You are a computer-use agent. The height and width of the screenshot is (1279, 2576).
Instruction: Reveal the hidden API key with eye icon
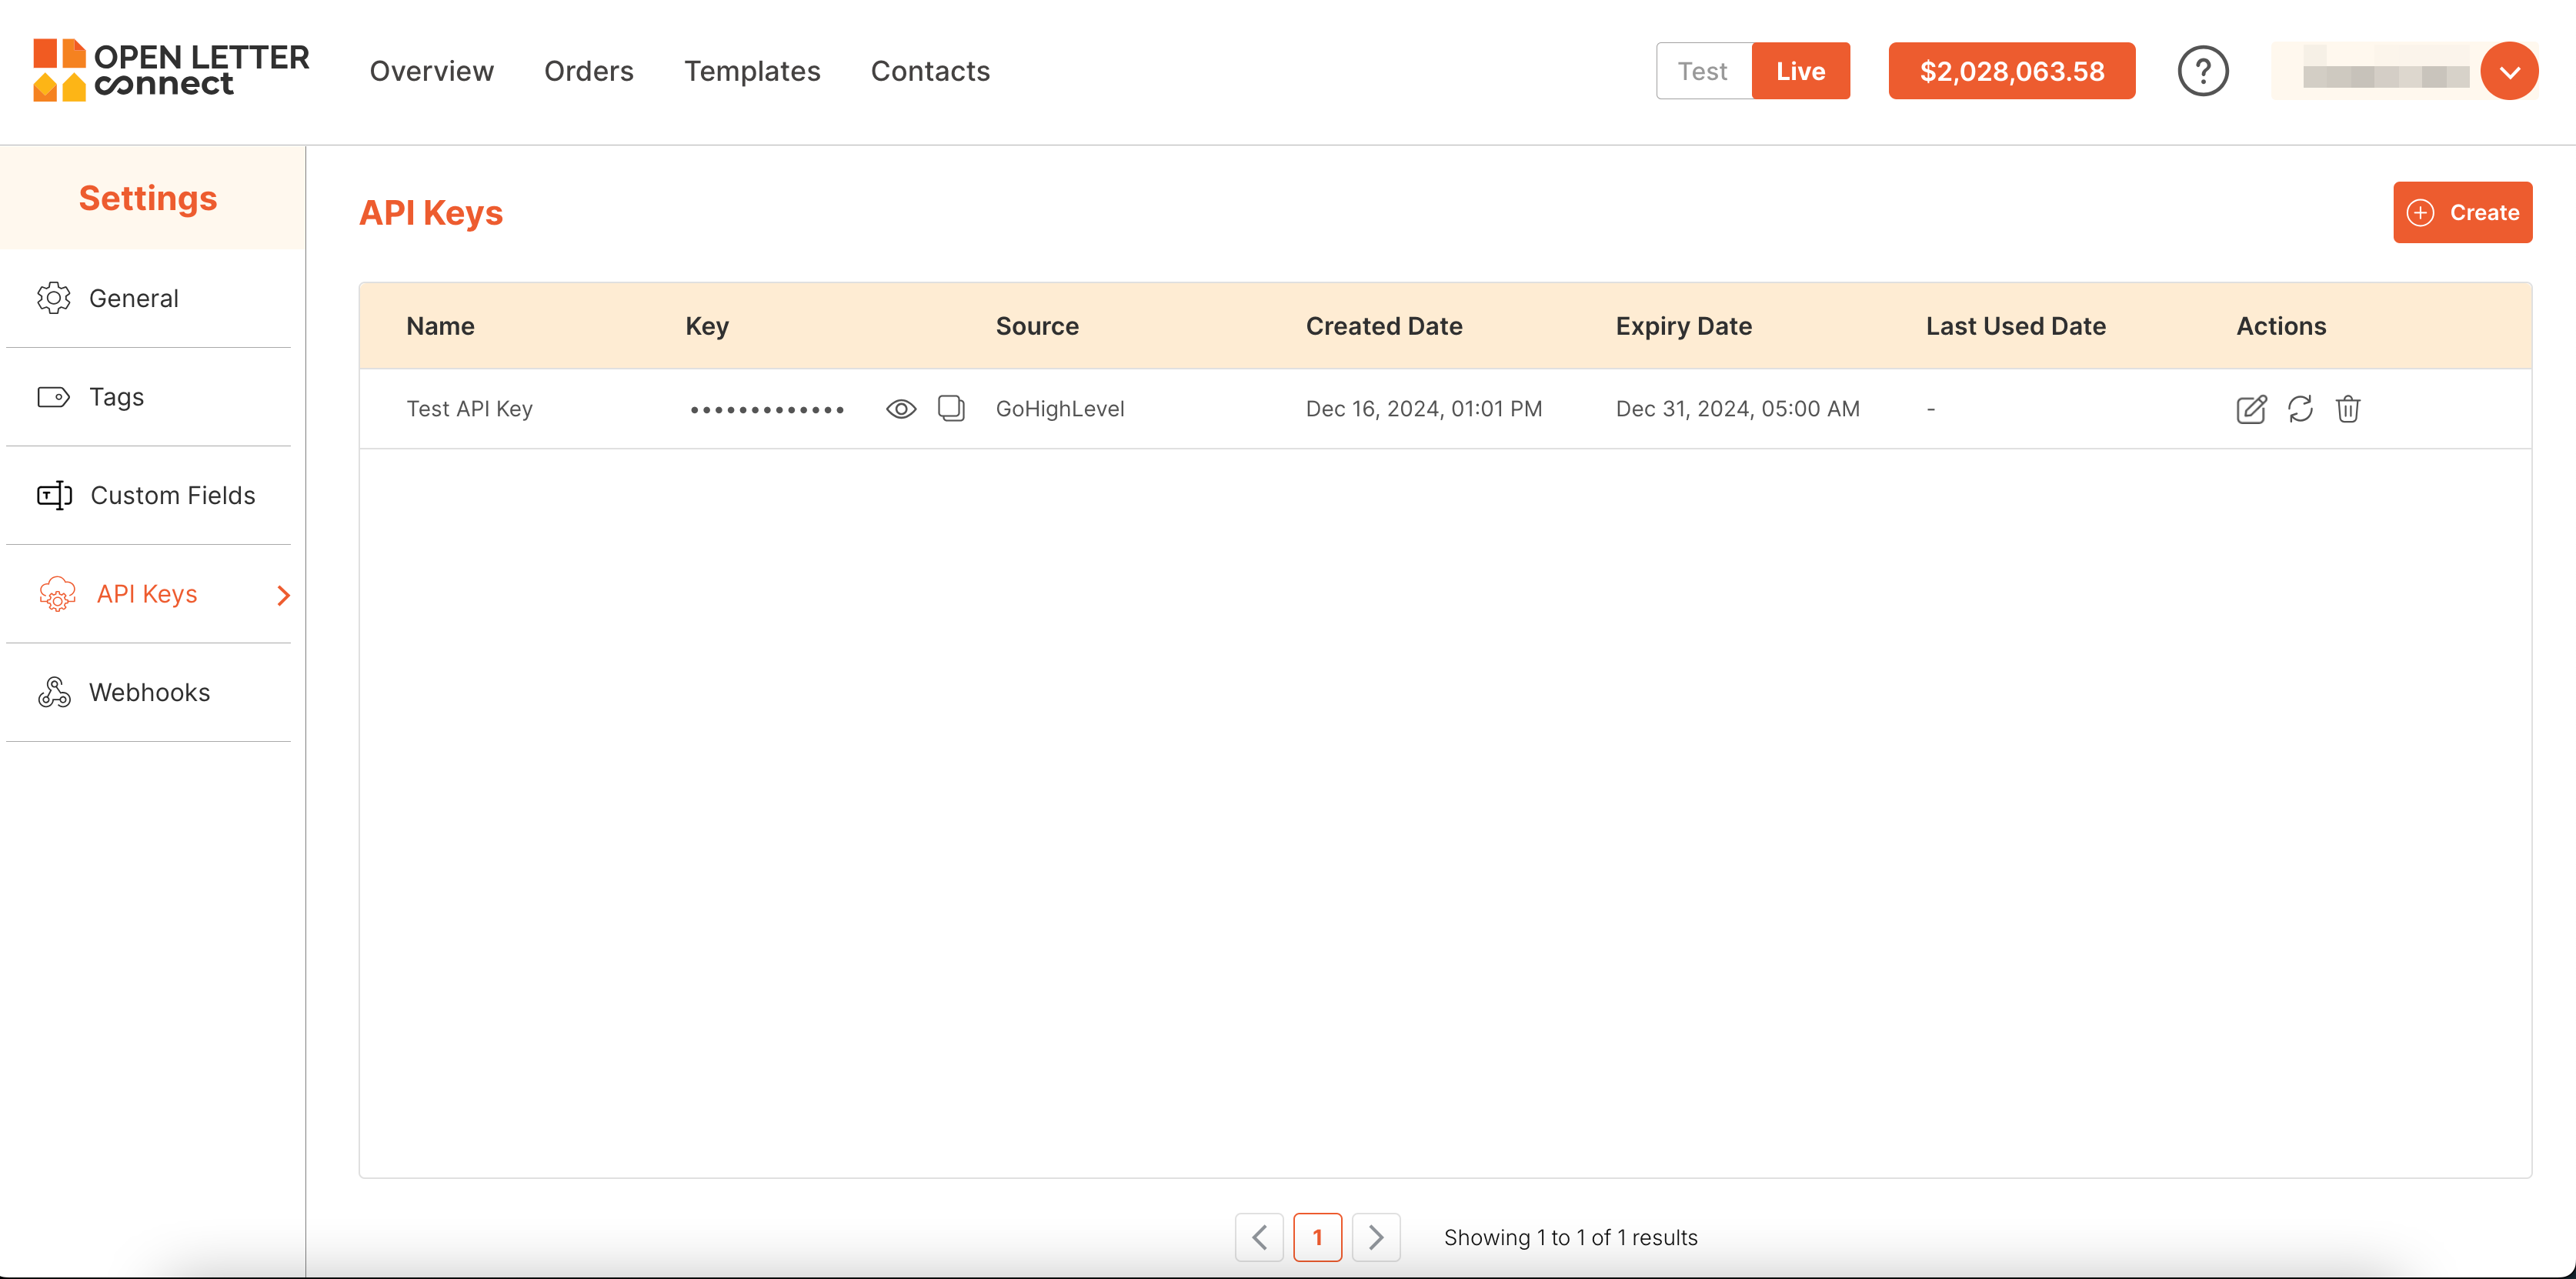[900, 409]
